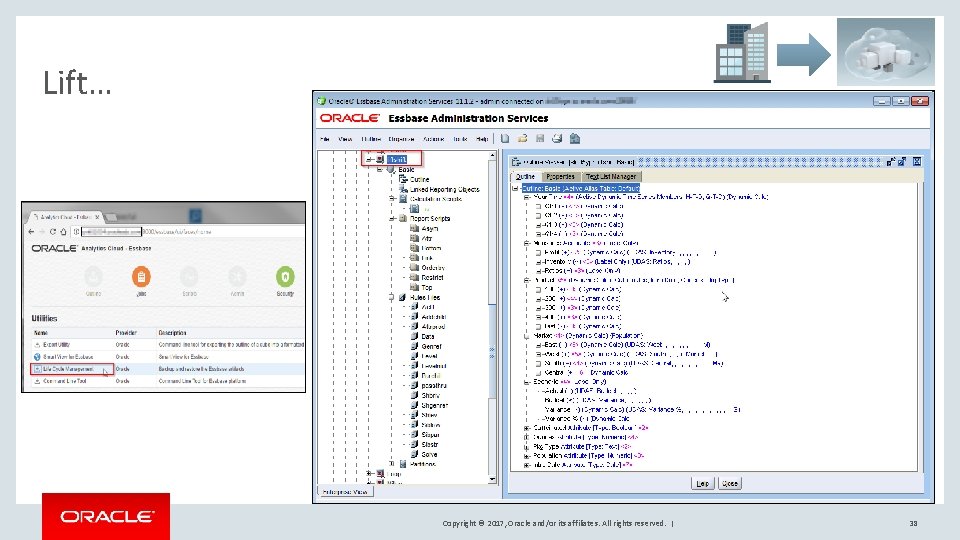Switch to the Outline tab
The width and height of the screenshot is (960, 540).
[525, 176]
